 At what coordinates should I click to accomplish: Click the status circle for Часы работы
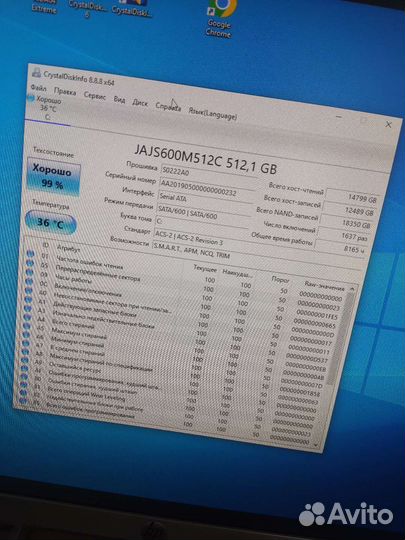point(30,272)
